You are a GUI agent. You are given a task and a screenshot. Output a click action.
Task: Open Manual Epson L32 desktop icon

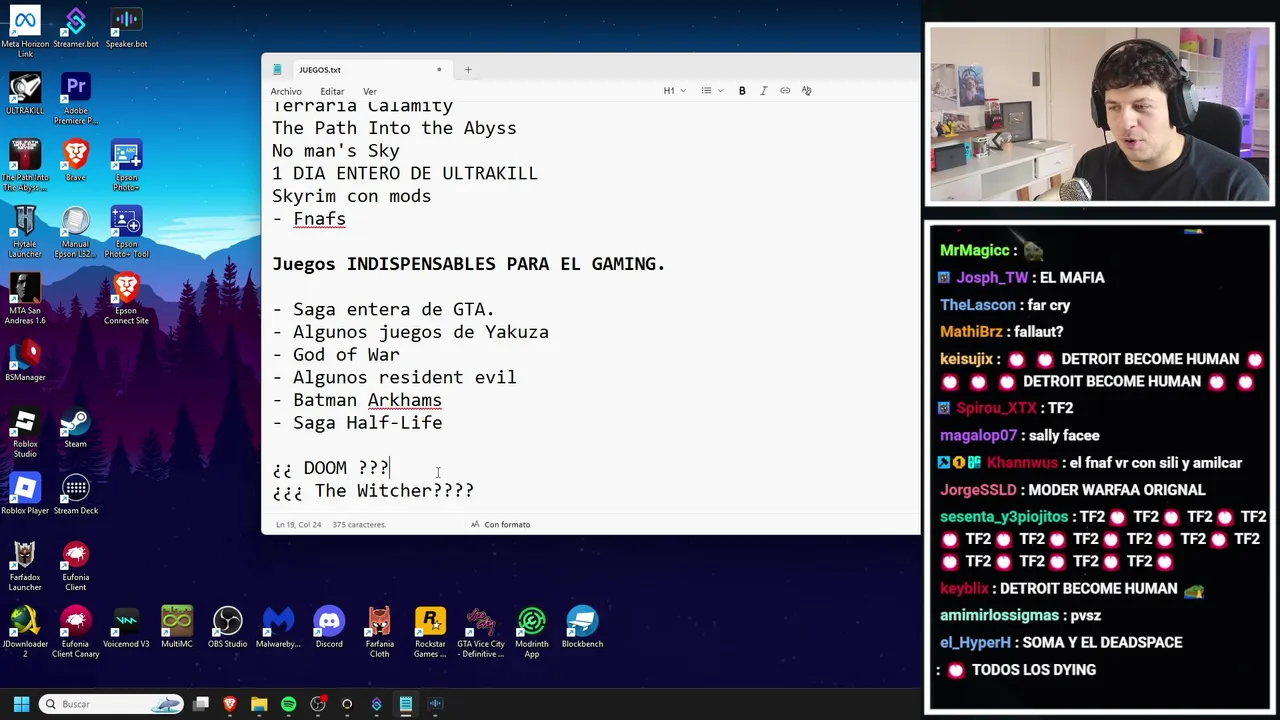(76, 232)
